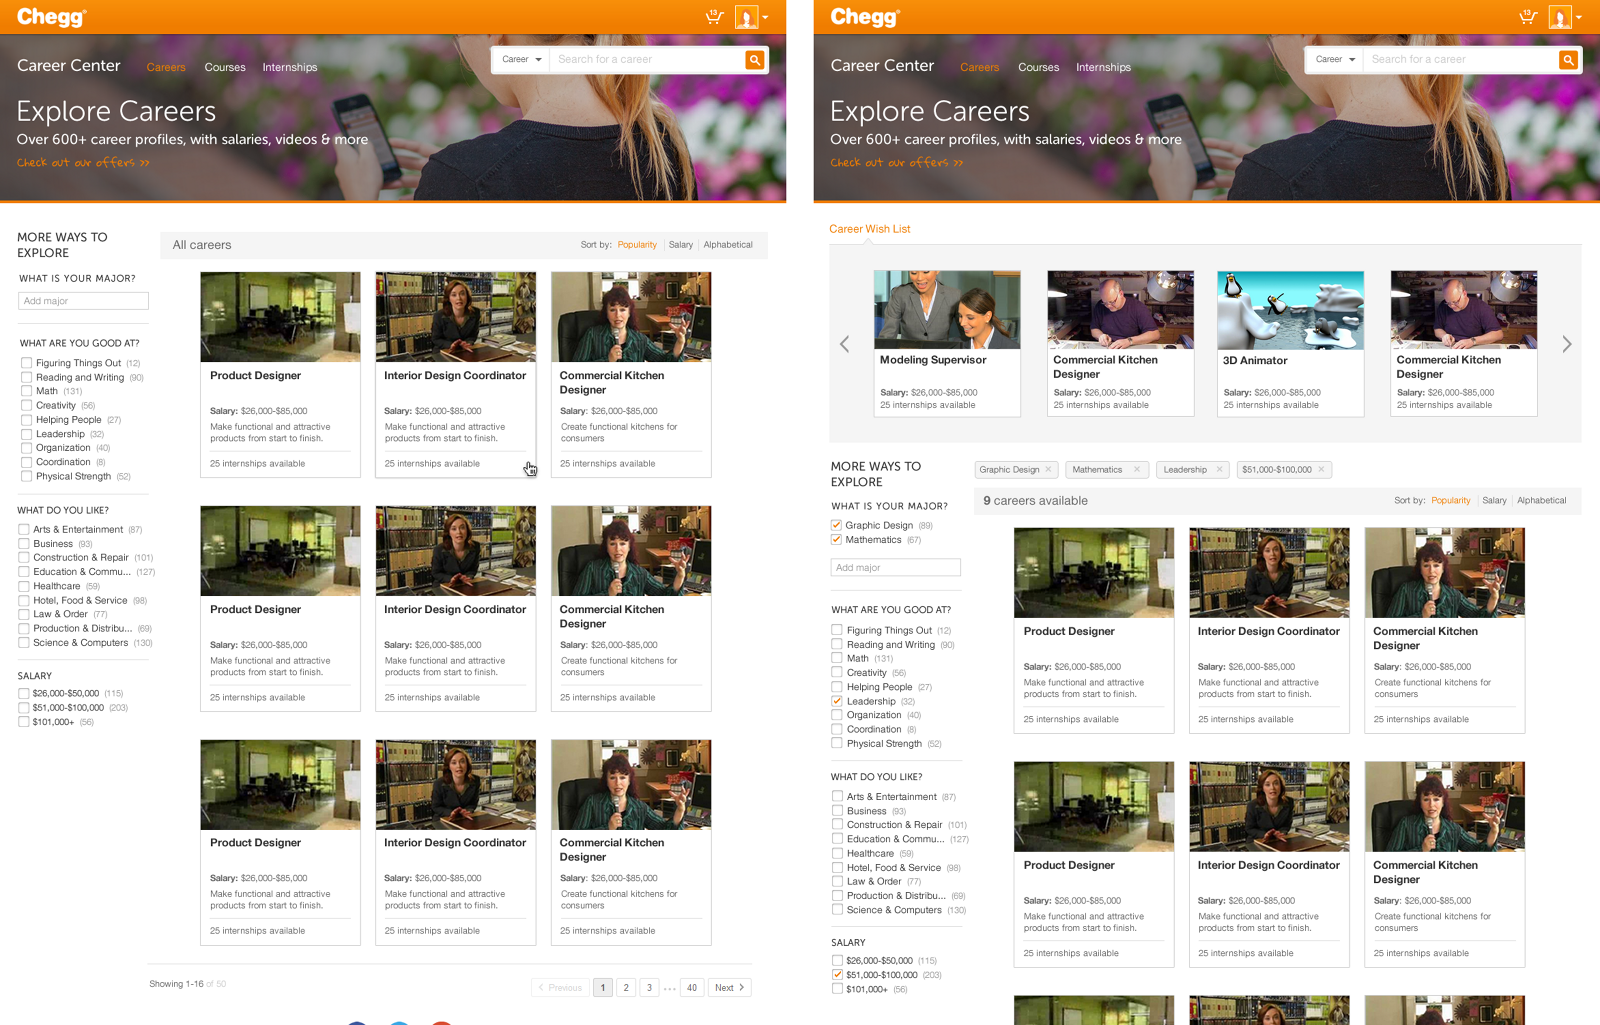1600x1025 pixels.
Task: Remove the $51,000-$100,000 filter tag
Action: (x=1321, y=469)
